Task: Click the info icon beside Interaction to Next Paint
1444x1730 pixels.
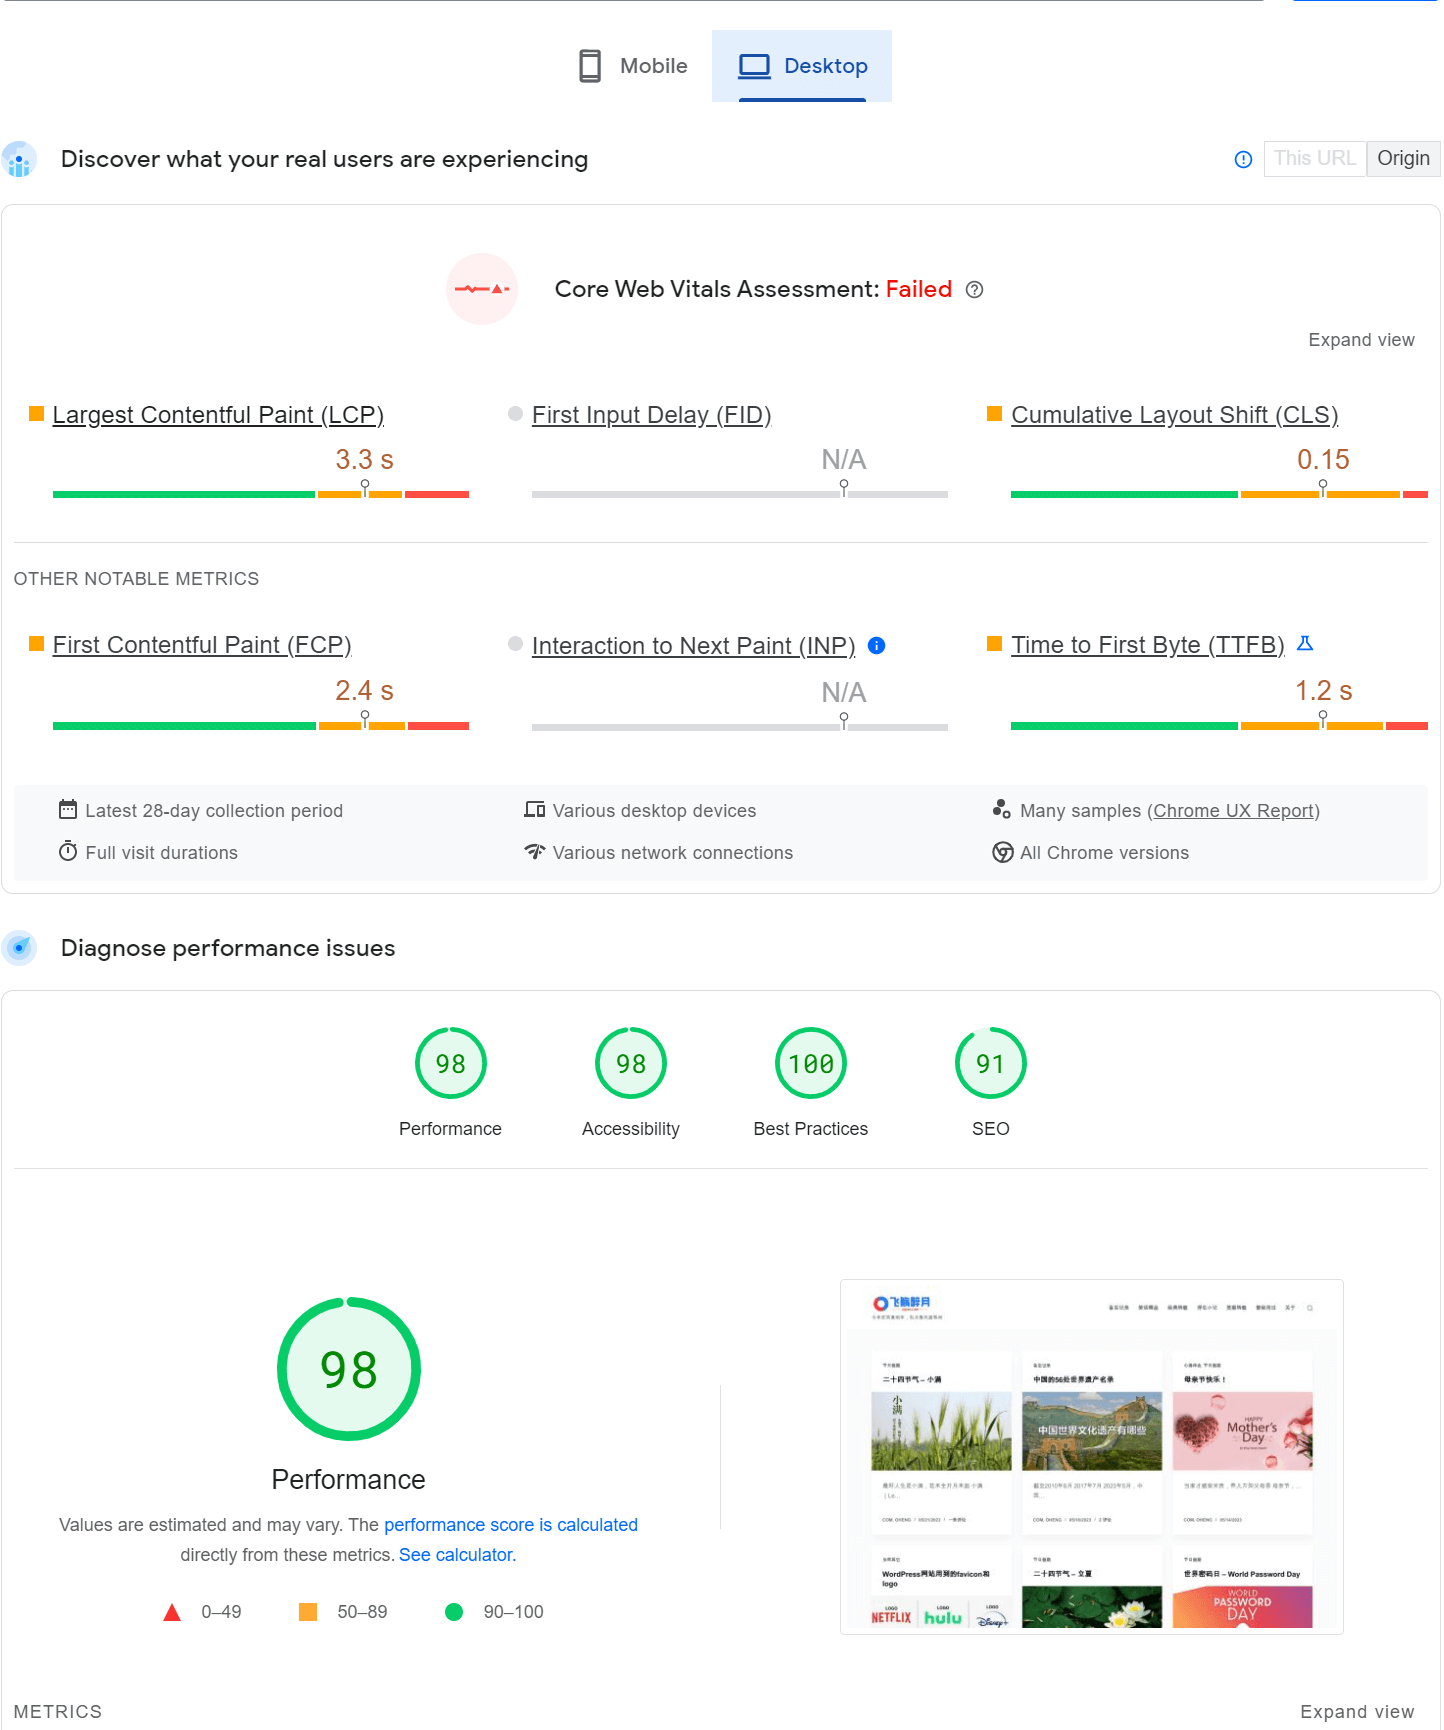Action: click(x=876, y=646)
